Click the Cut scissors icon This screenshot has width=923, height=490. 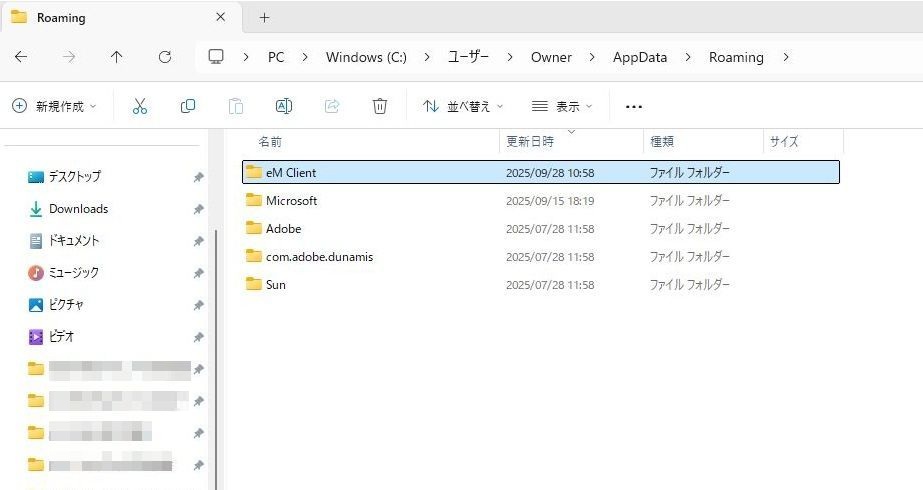140,106
